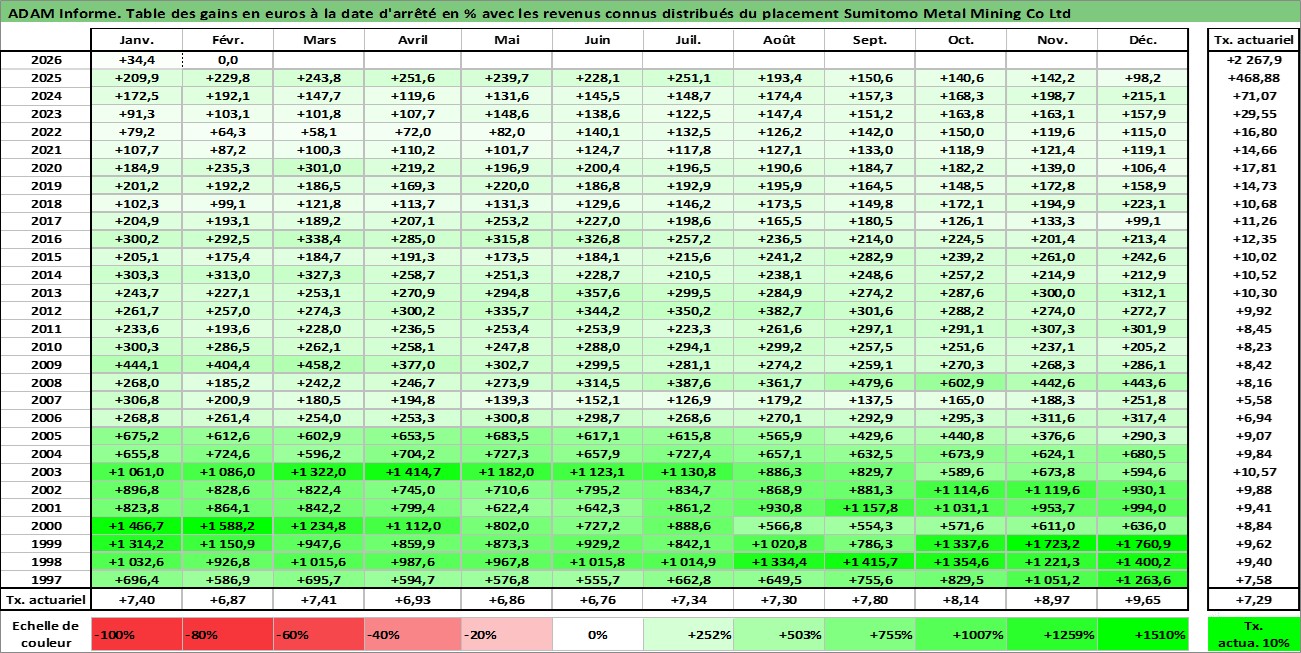
Task: Click the Tx. actua. 10% green swatch
Action: [1253, 634]
